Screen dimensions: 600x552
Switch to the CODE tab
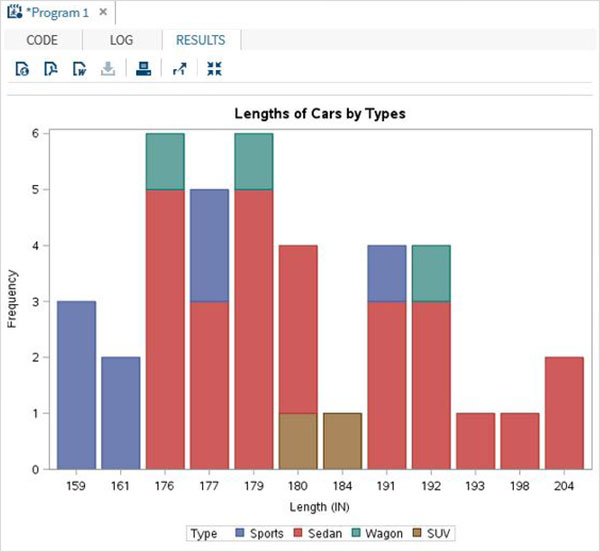tap(41, 40)
